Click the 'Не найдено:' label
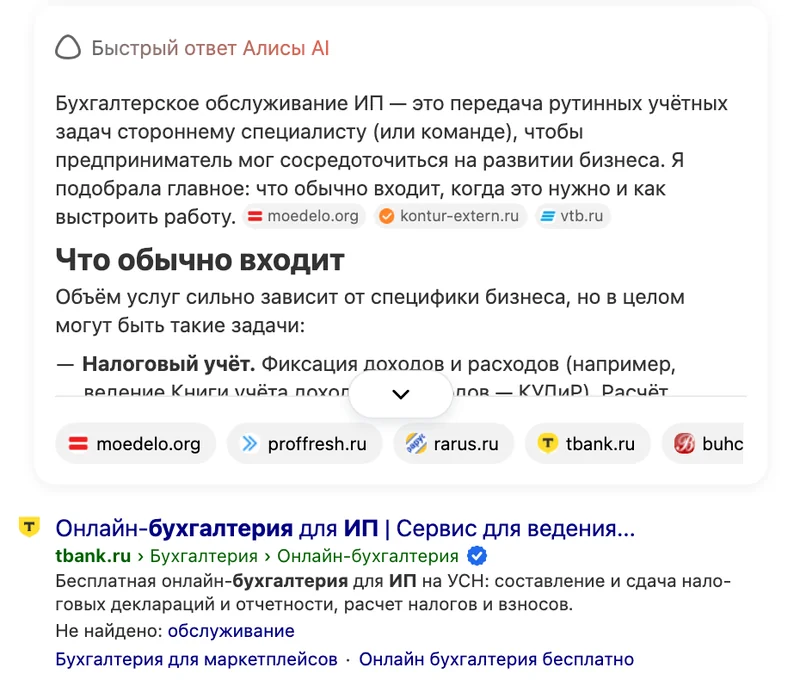The height and width of the screenshot is (680, 800). coord(109,631)
